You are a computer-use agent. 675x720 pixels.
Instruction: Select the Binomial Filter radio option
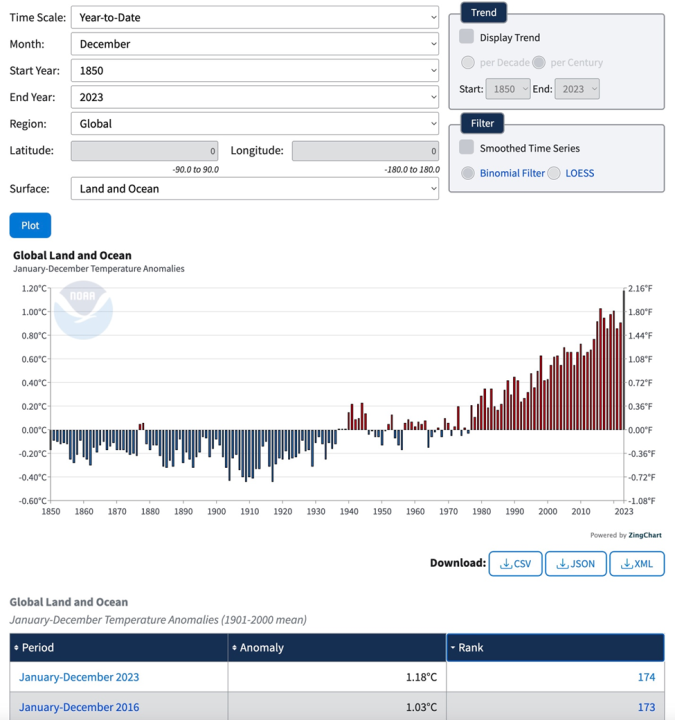pyautogui.click(x=468, y=173)
